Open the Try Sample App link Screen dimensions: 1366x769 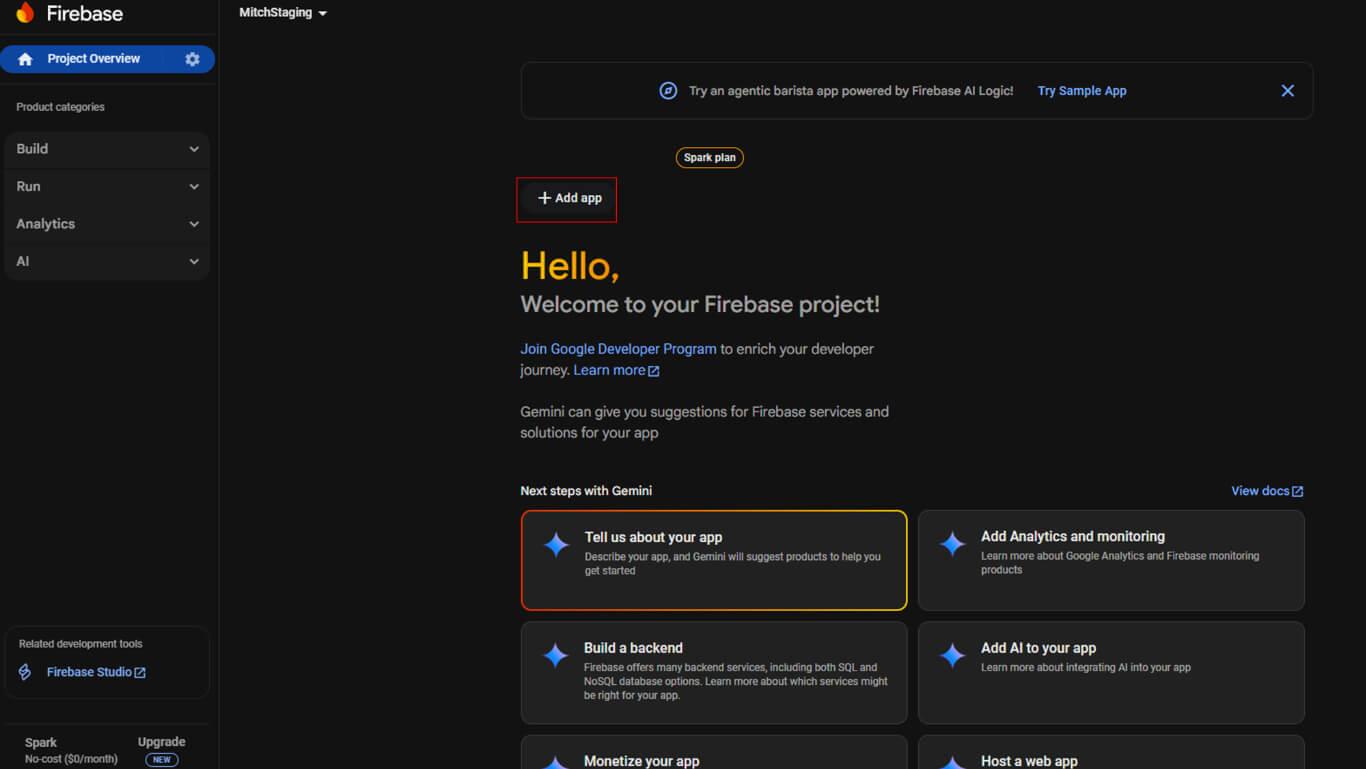click(x=1081, y=91)
